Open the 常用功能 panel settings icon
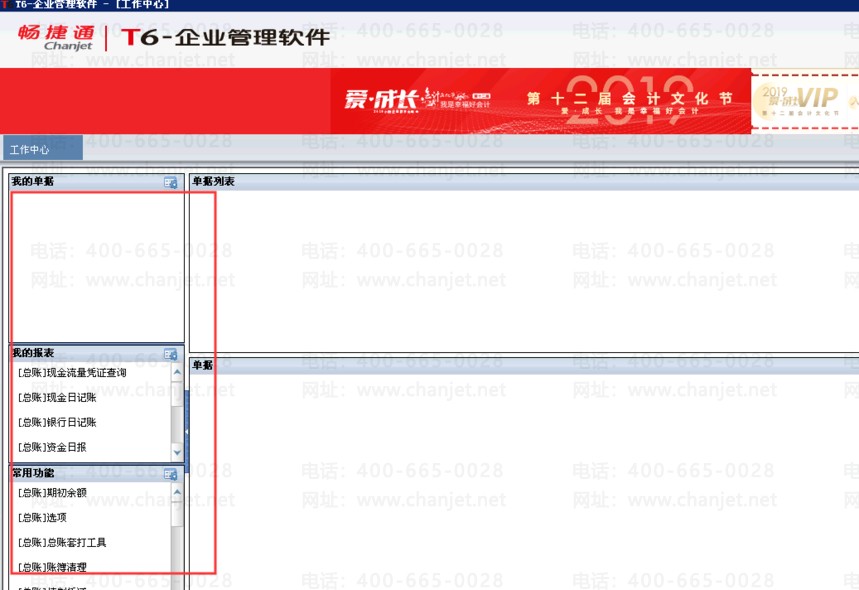 [x=171, y=474]
